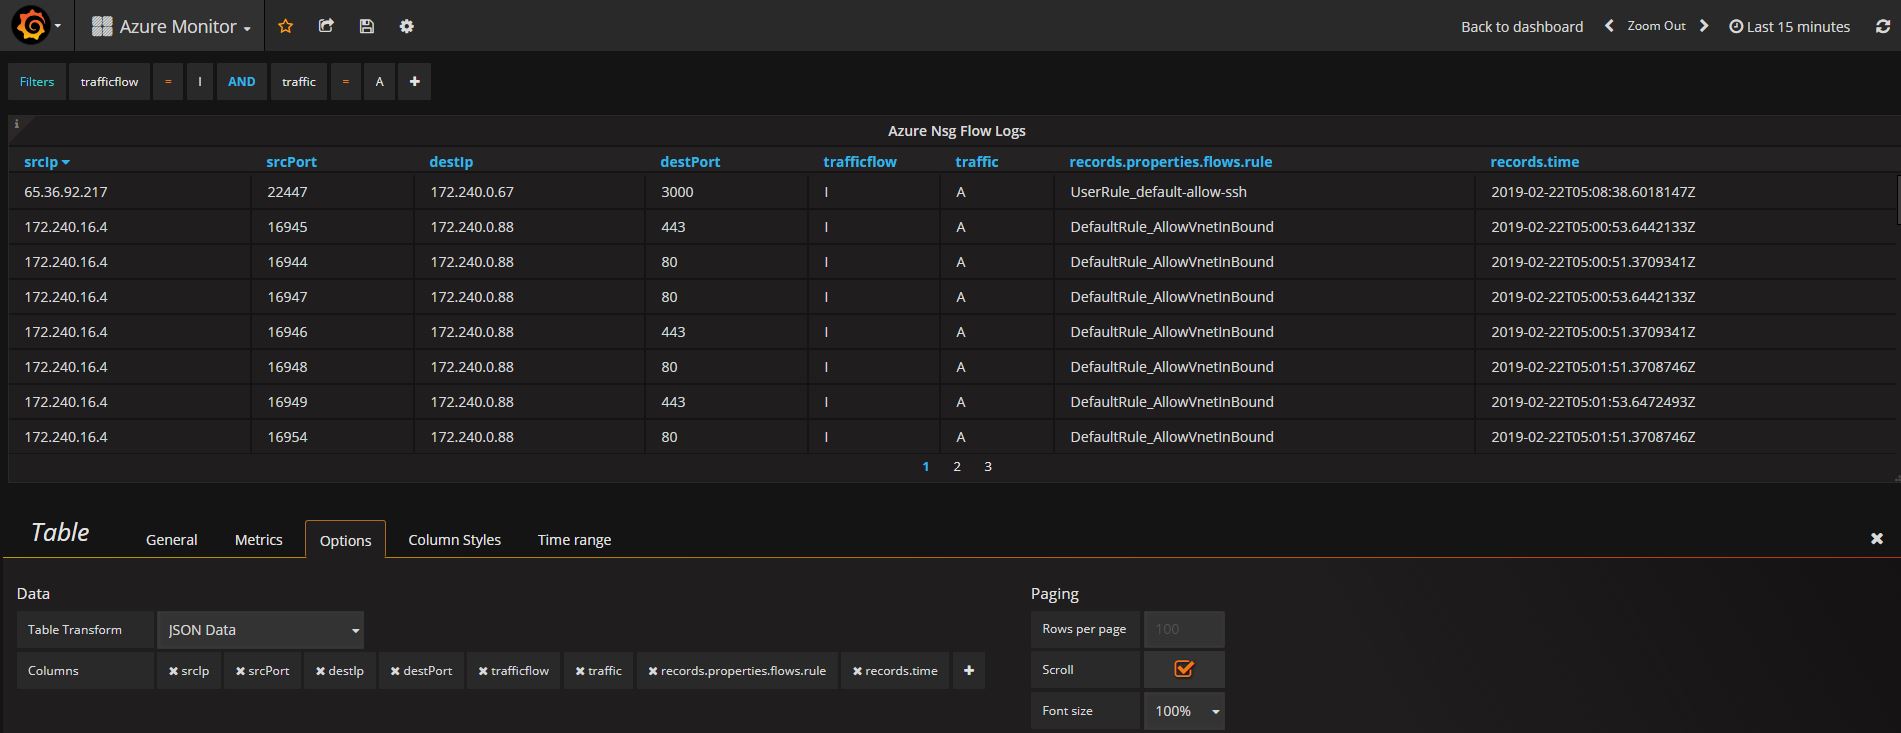Change the traffic filter operator
This screenshot has height=733, width=1901.
[346, 82]
